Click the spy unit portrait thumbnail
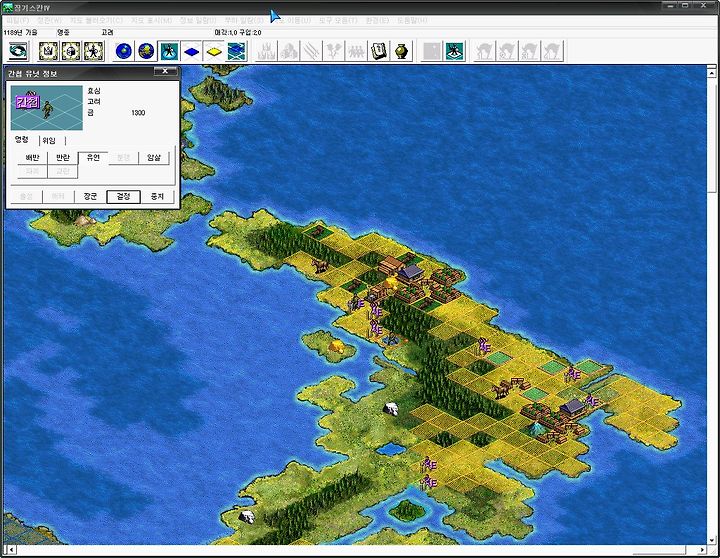Viewport: 720px width, 558px height. [46, 108]
